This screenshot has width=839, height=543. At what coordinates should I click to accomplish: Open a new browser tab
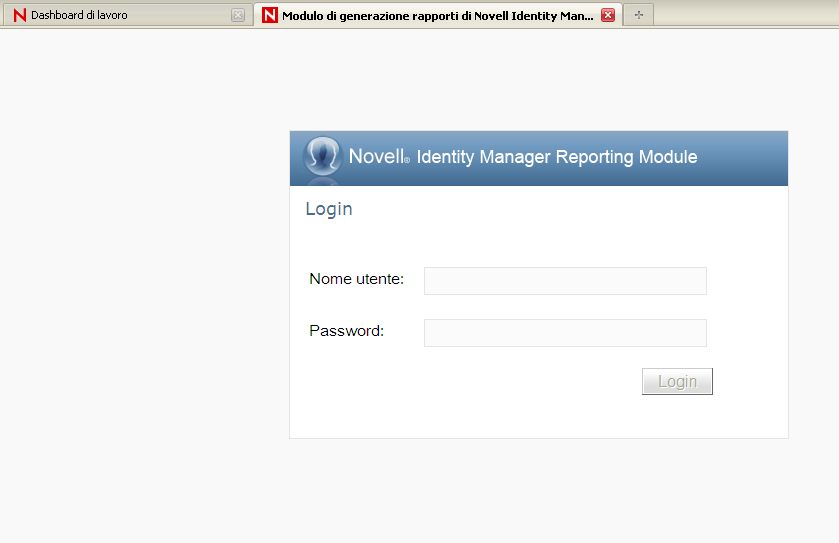(638, 15)
